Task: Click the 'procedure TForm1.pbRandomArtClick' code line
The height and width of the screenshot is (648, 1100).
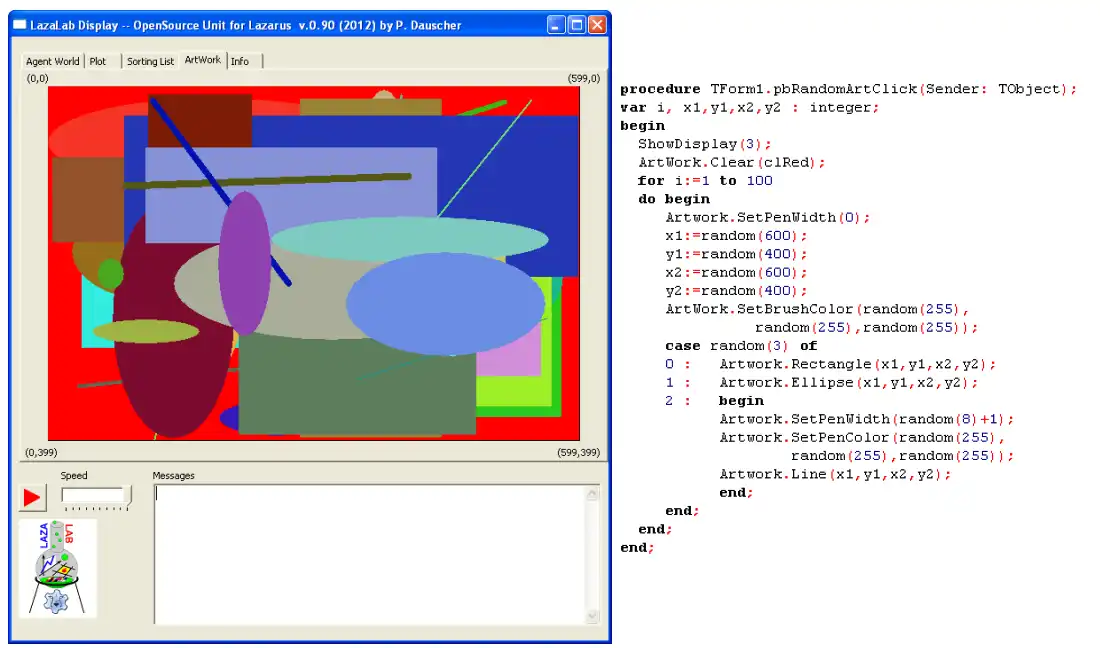Action: tap(848, 89)
